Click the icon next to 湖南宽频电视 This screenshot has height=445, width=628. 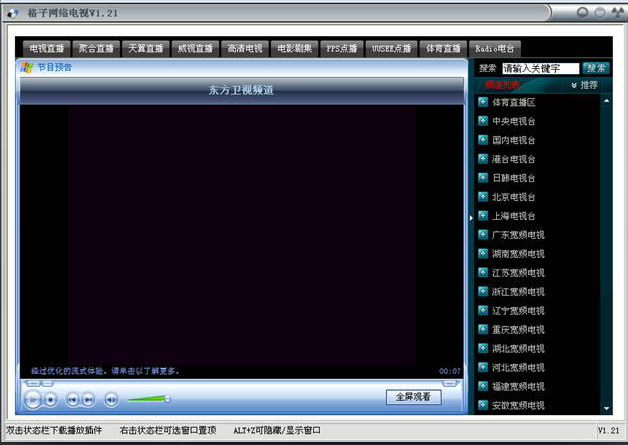pyautogui.click(x=483, y=254)
